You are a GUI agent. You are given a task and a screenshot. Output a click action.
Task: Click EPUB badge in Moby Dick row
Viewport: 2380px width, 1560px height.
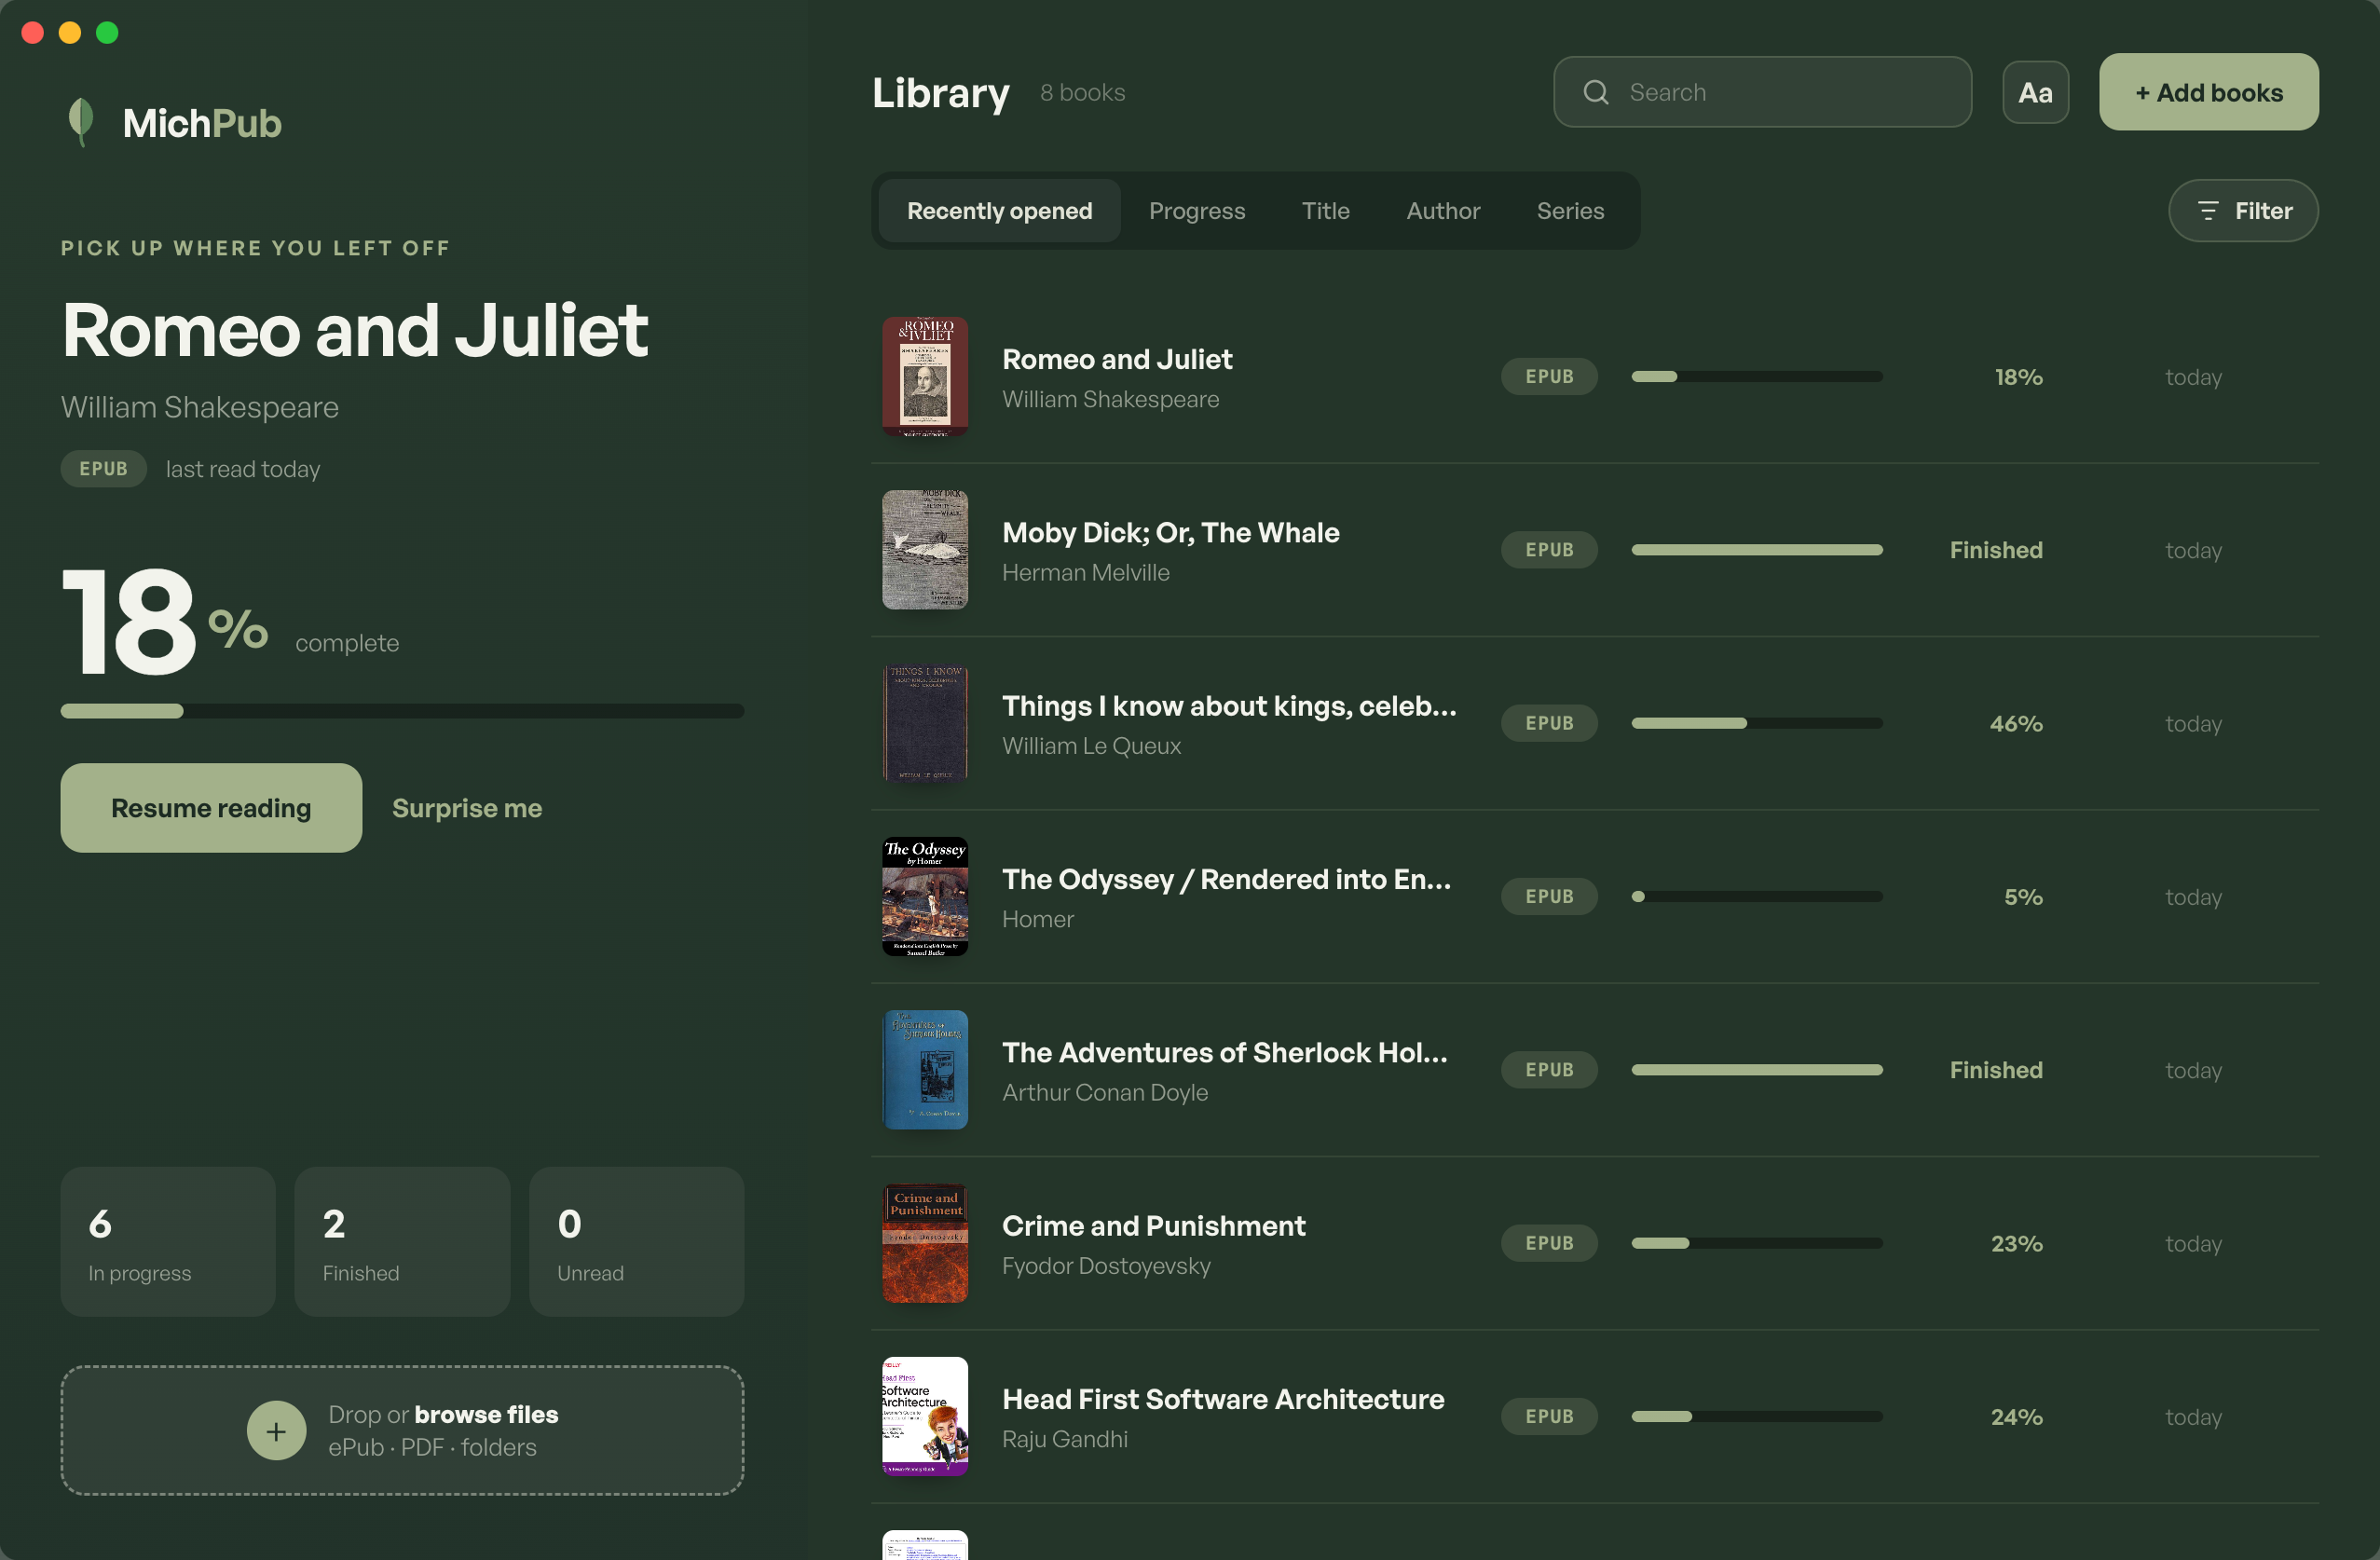pos(1549,550)
